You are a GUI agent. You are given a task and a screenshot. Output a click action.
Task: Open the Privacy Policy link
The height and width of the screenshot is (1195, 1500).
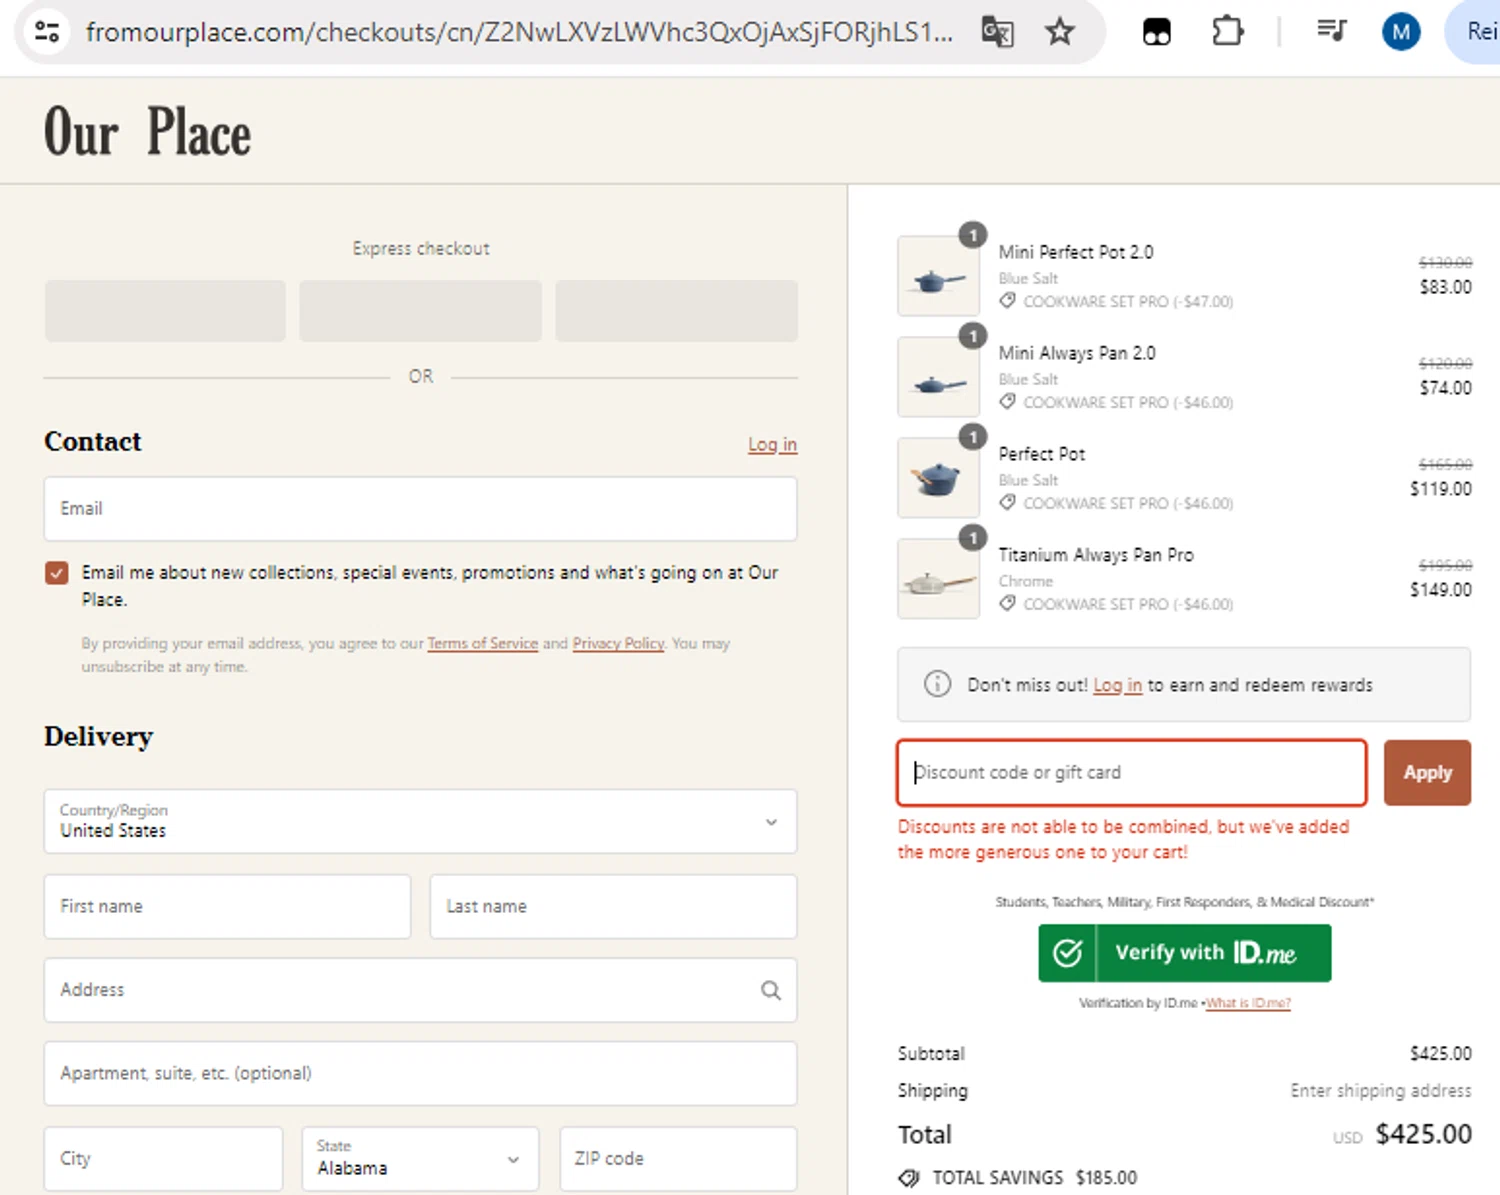click(x=618, y=643)
